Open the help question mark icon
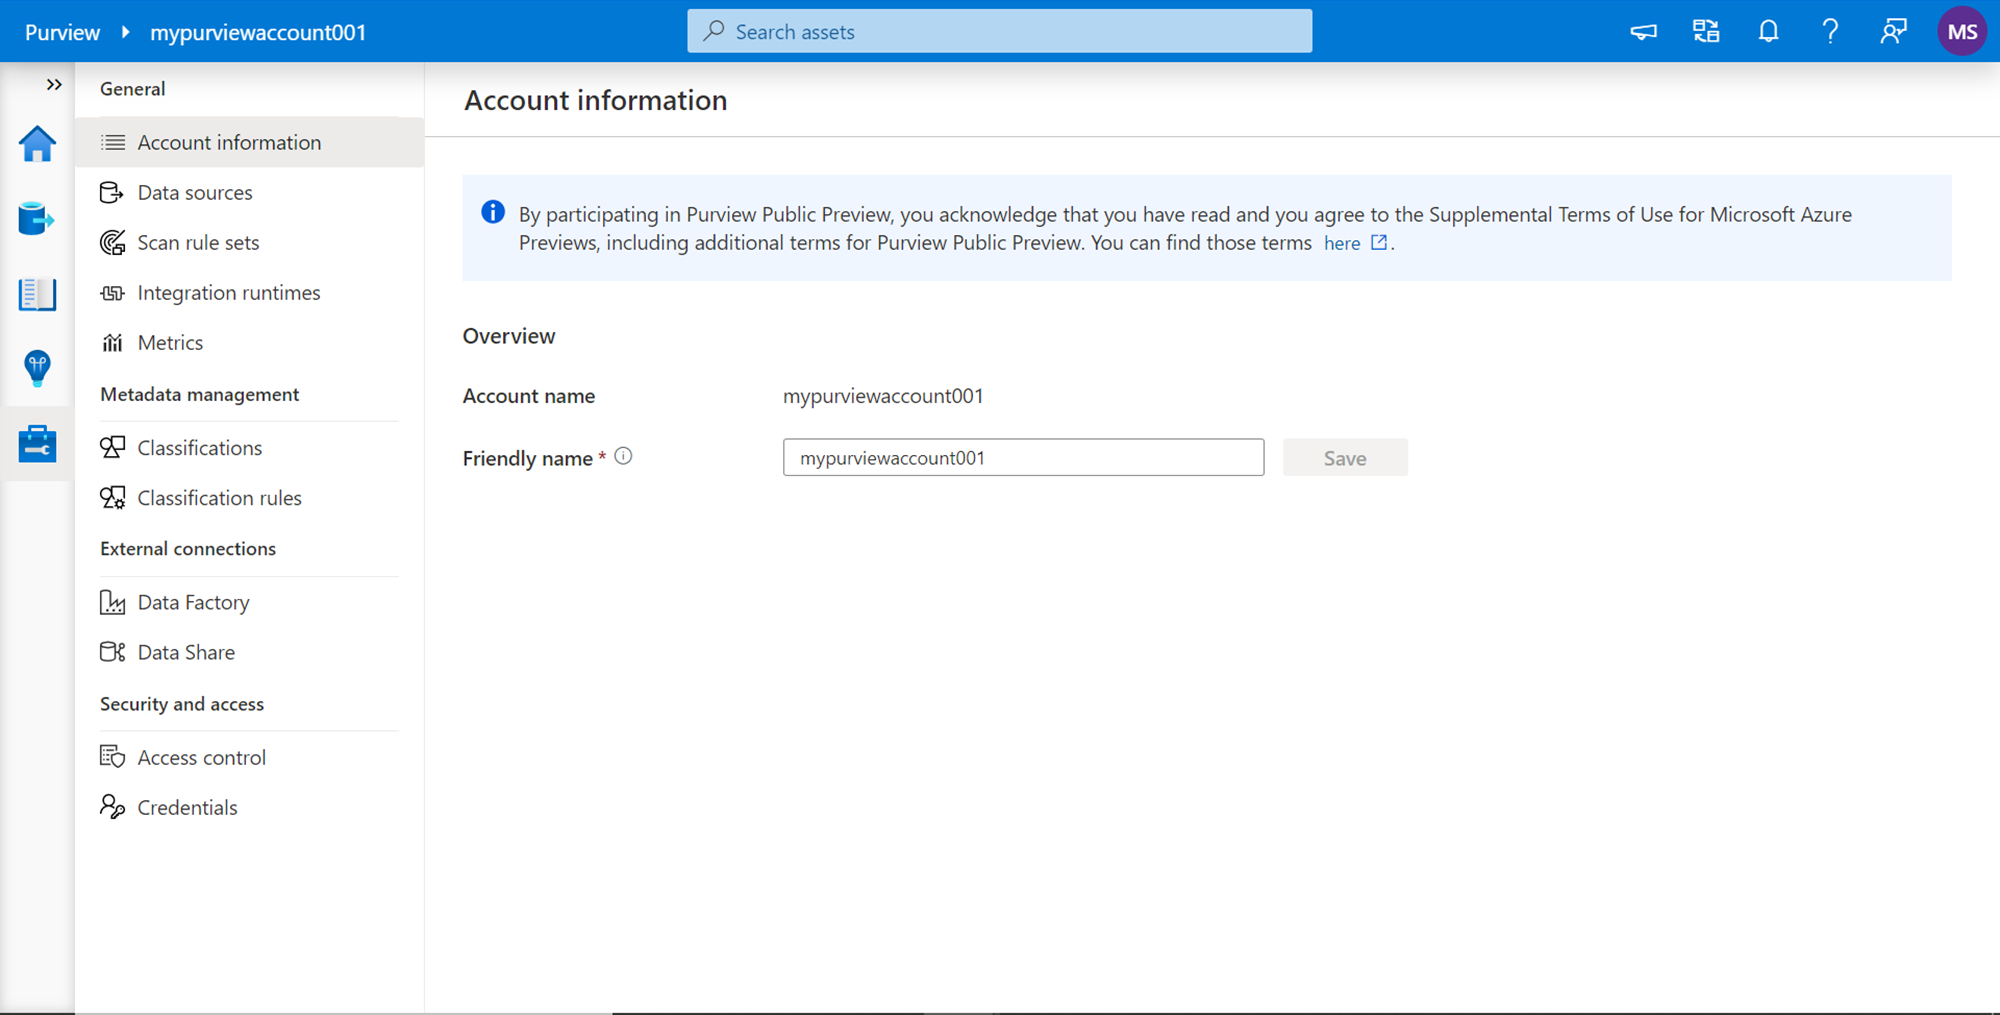The image size is (2000, 1015). [1830, 32]
